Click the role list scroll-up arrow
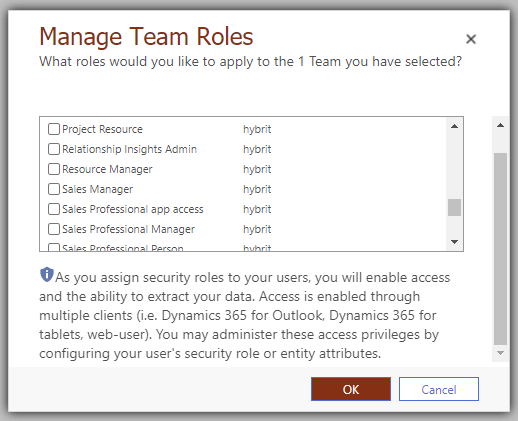518x421 pixels. pos(454,126)
